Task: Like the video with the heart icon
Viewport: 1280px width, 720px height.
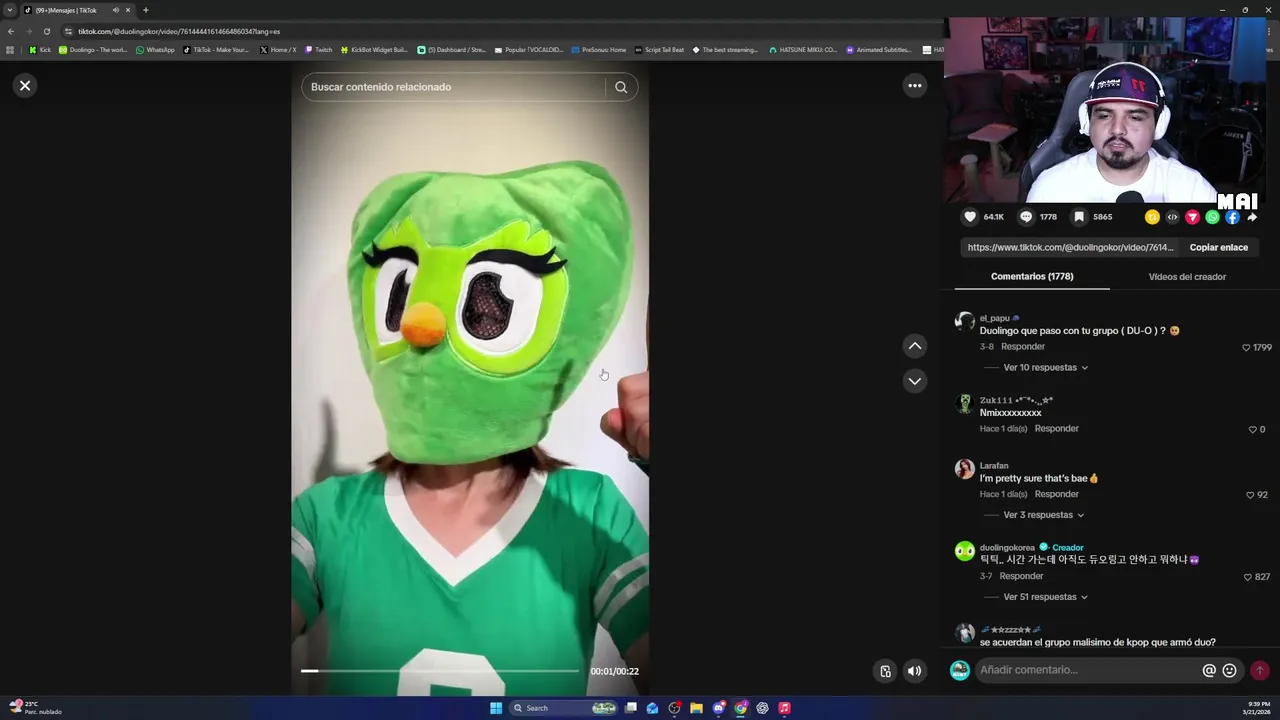Action: (970, 217)
